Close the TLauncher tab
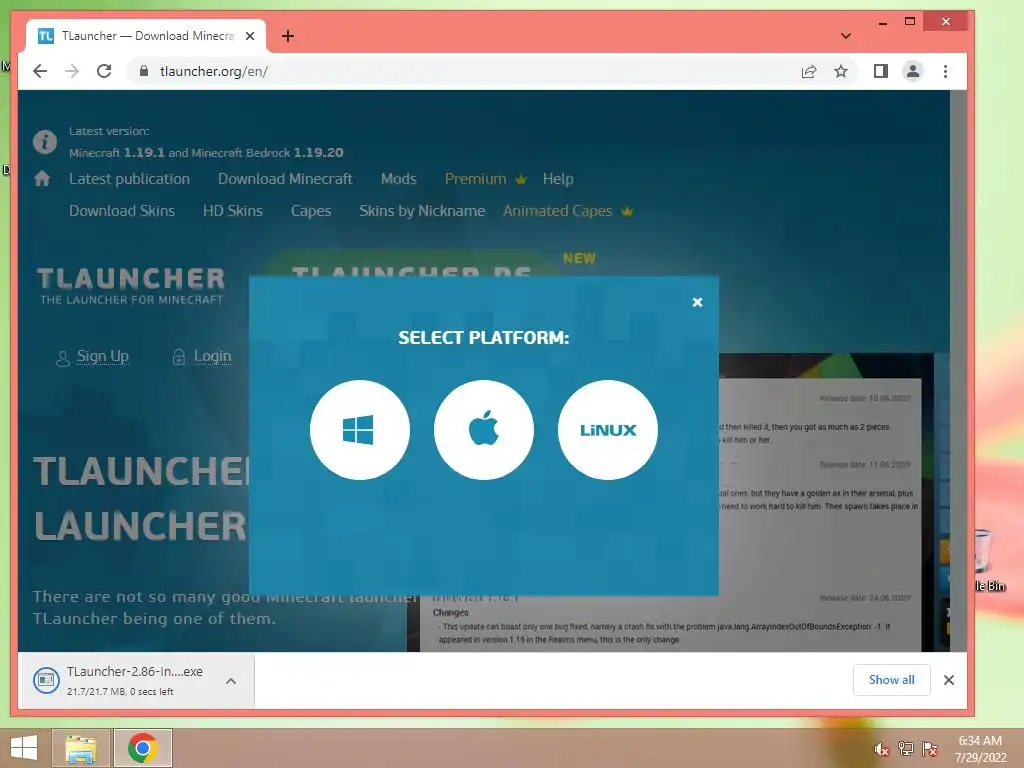 249,36
